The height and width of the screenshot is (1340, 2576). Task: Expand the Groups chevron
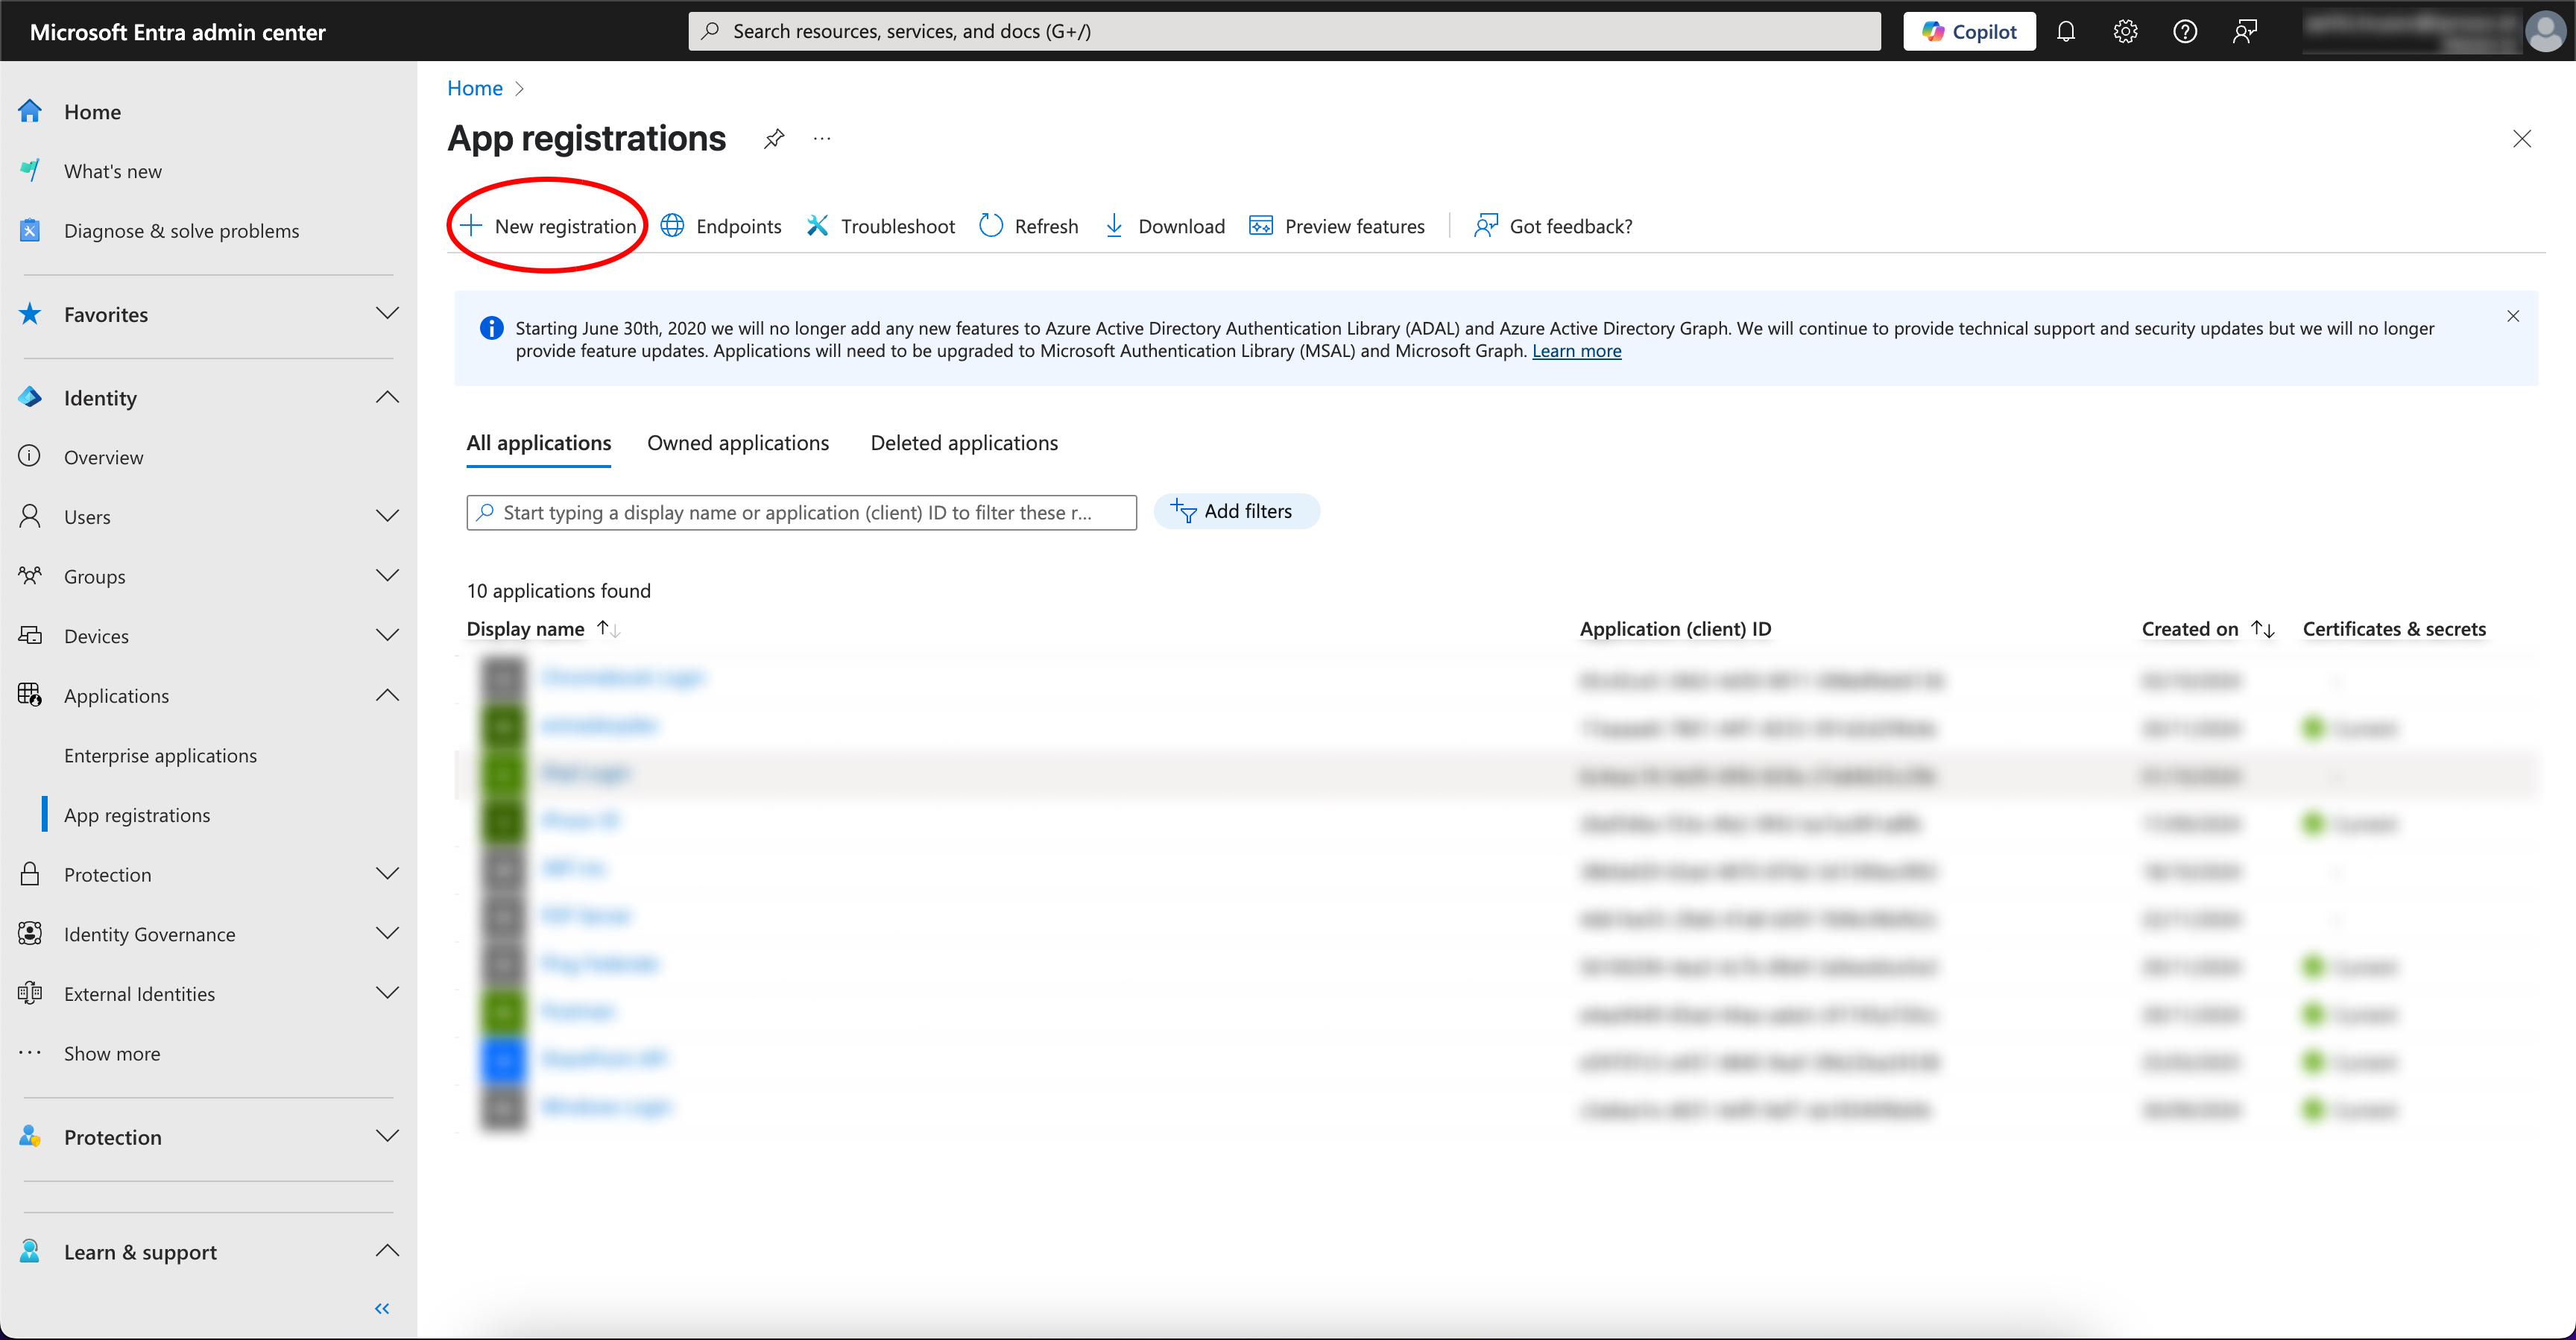[387, 576]
